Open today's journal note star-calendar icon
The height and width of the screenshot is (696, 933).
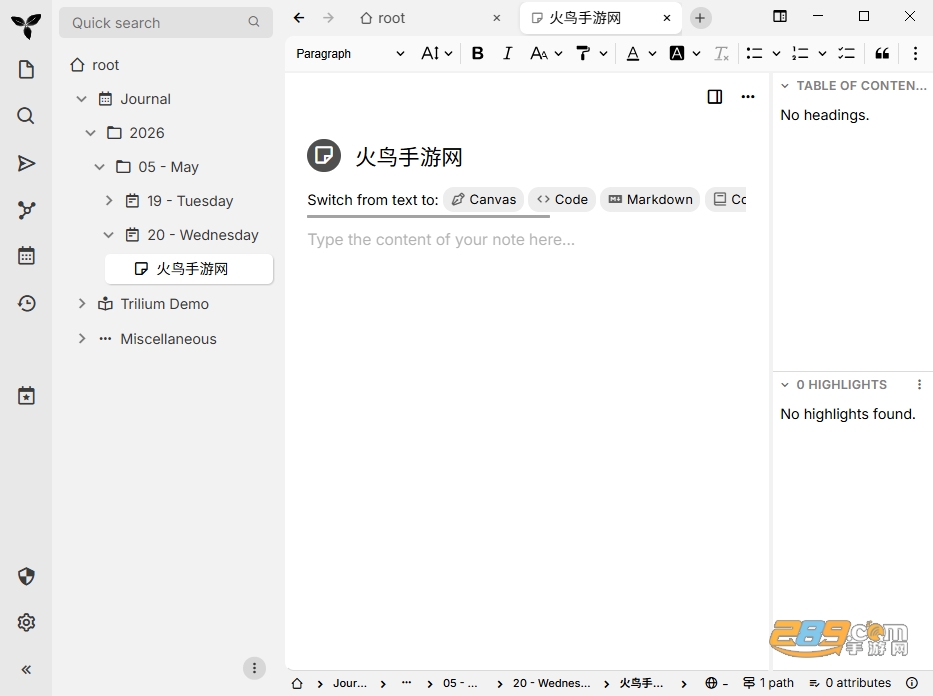(26, 396)
